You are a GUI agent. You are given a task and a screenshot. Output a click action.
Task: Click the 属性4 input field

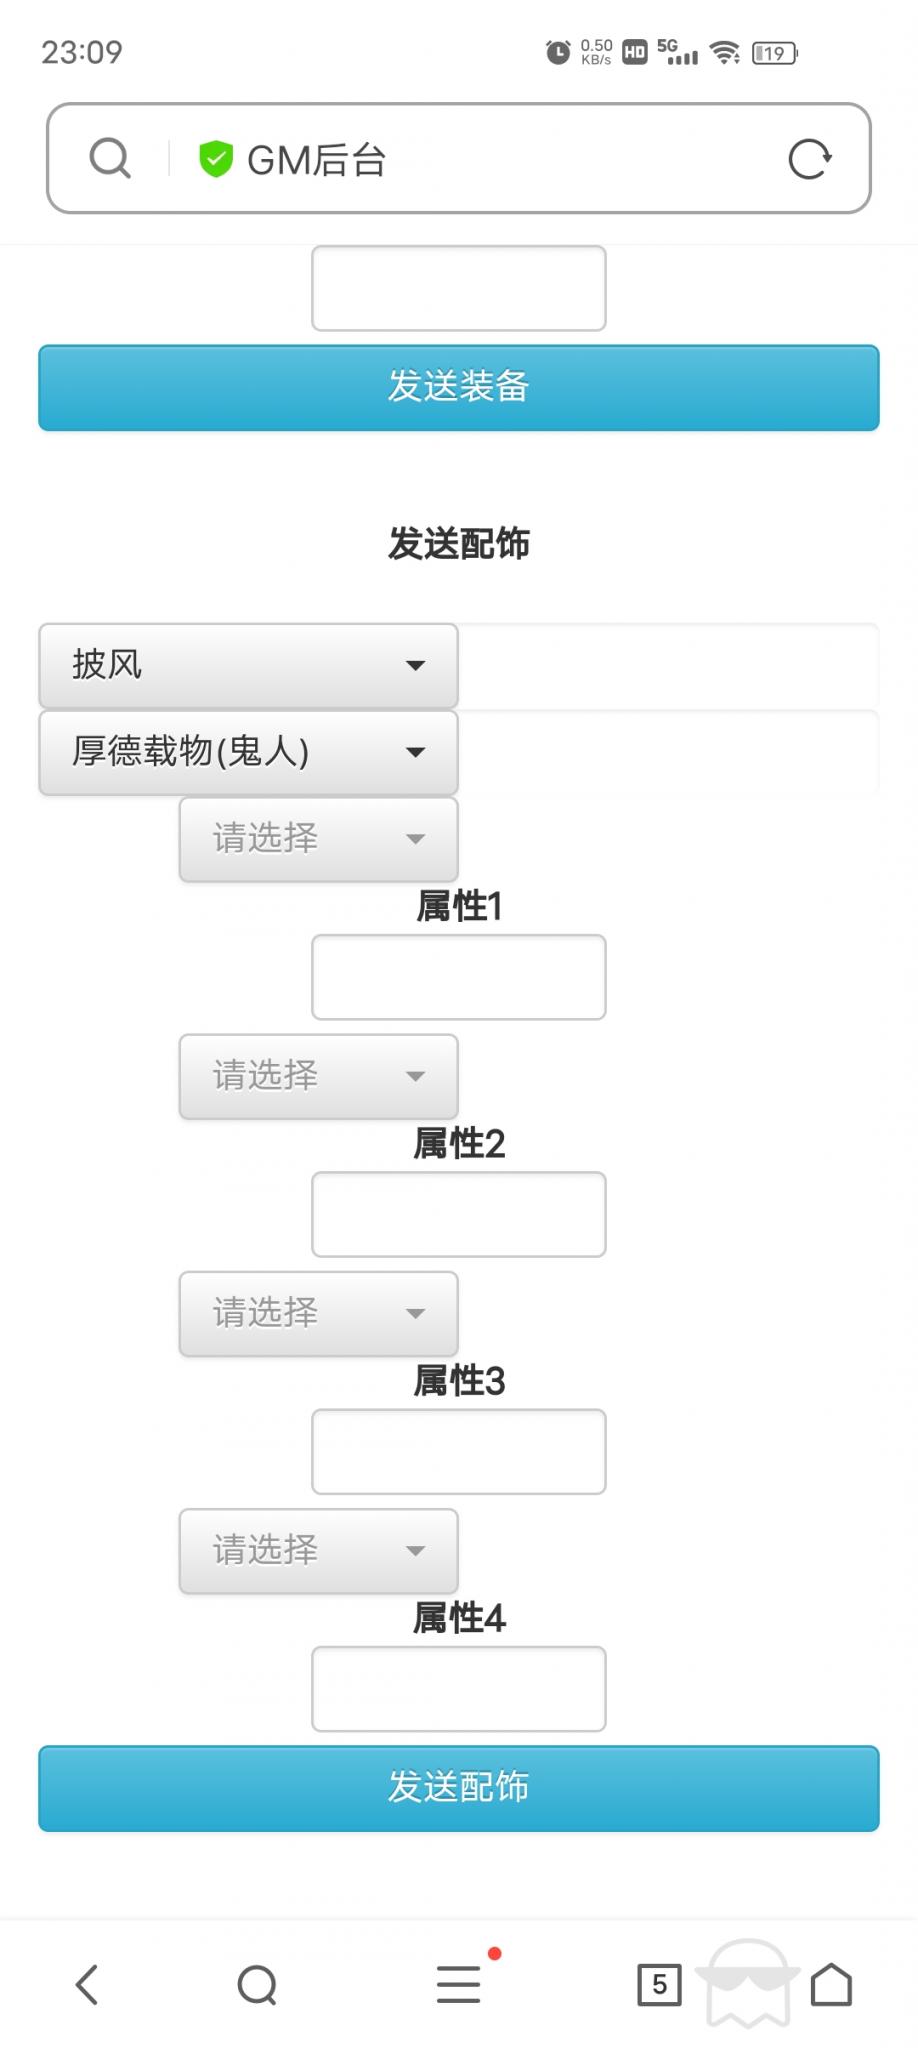458,1688
